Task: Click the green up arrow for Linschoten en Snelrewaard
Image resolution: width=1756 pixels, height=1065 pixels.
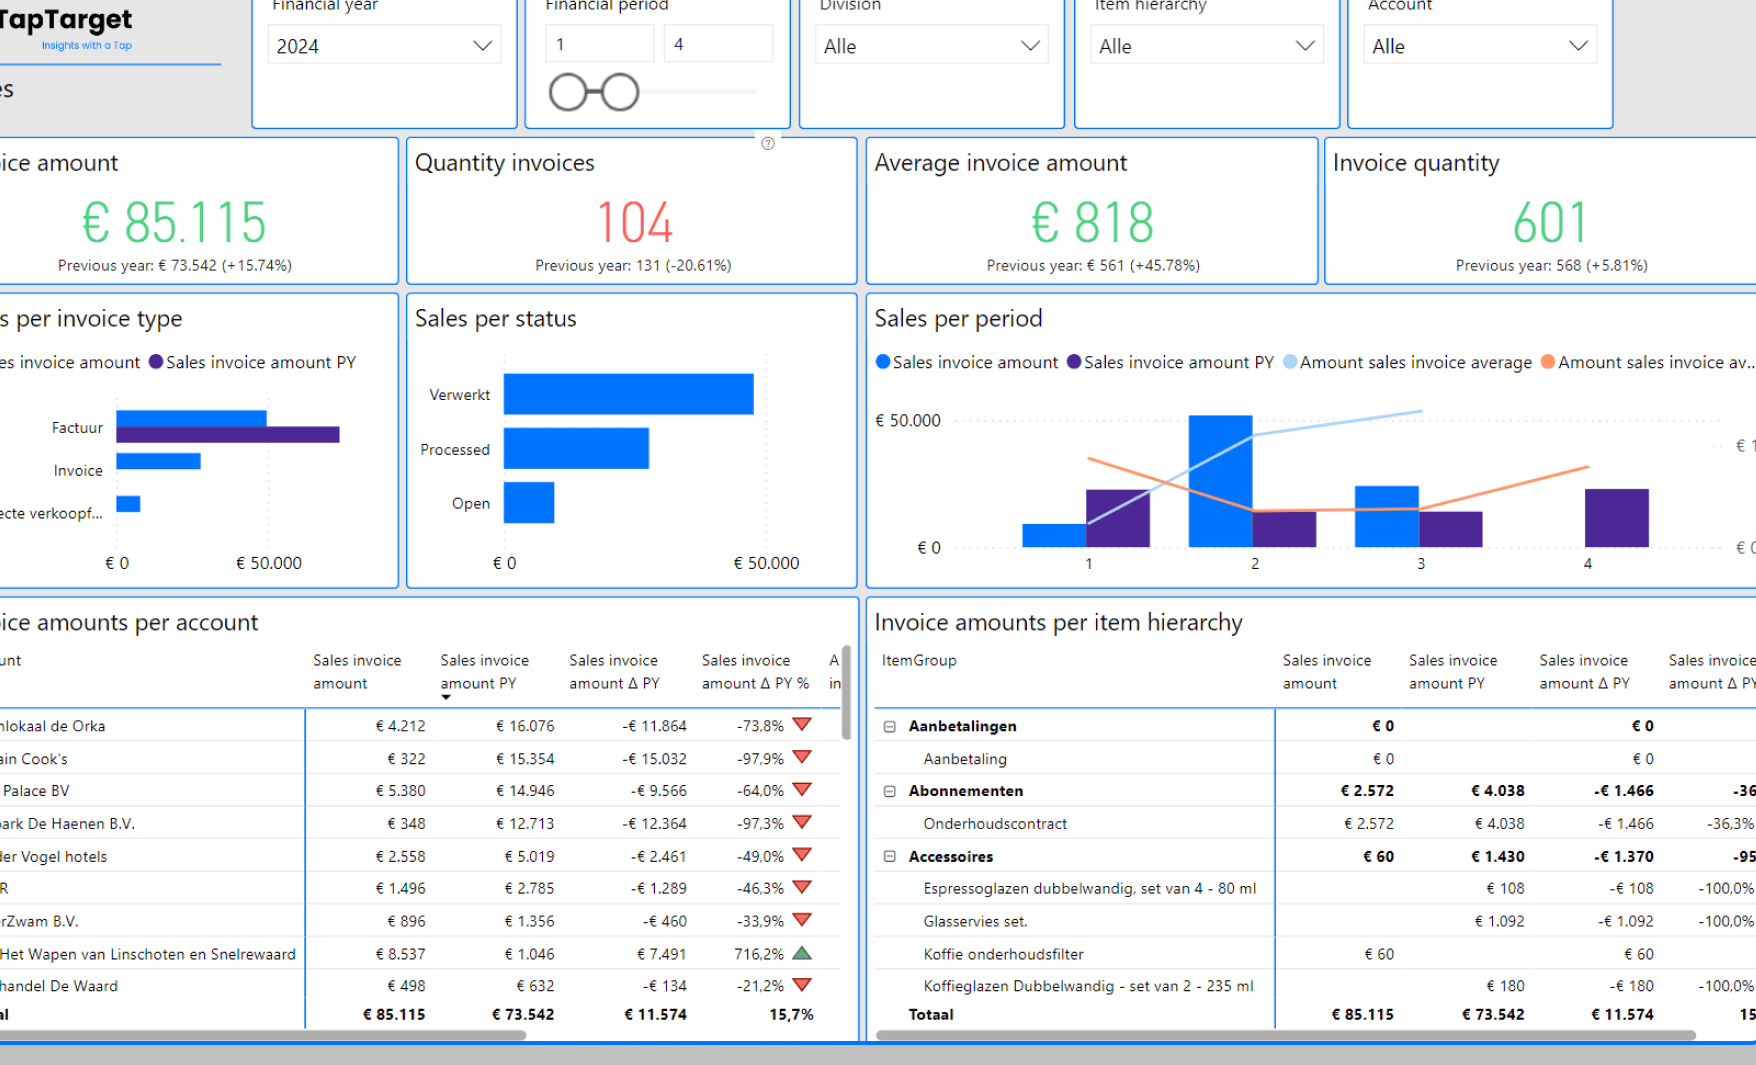Action: [802, 953]
